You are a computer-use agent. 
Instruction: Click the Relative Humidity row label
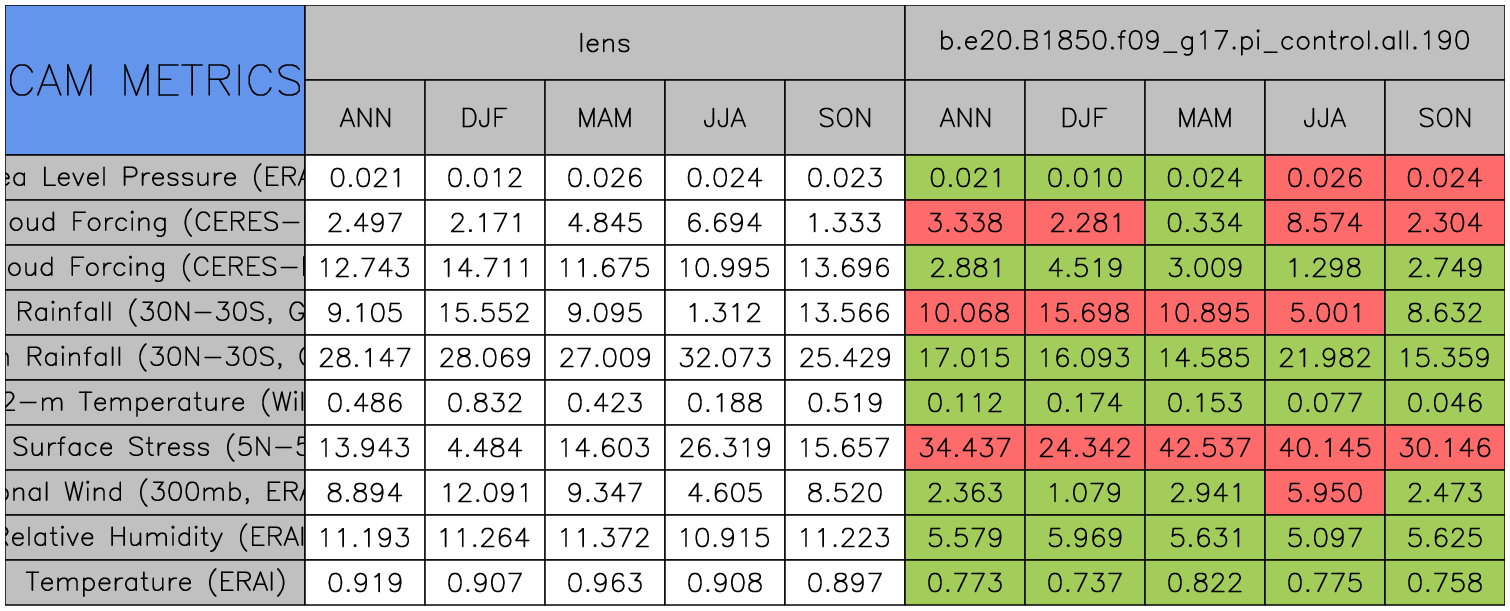155,537
